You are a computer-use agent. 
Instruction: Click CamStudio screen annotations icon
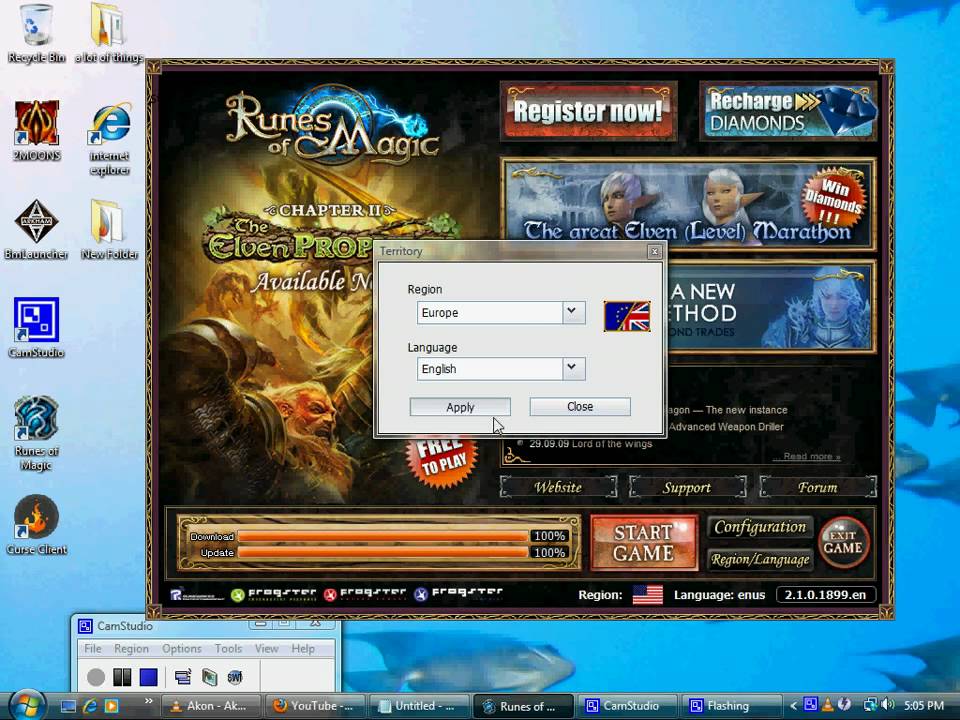209,677
